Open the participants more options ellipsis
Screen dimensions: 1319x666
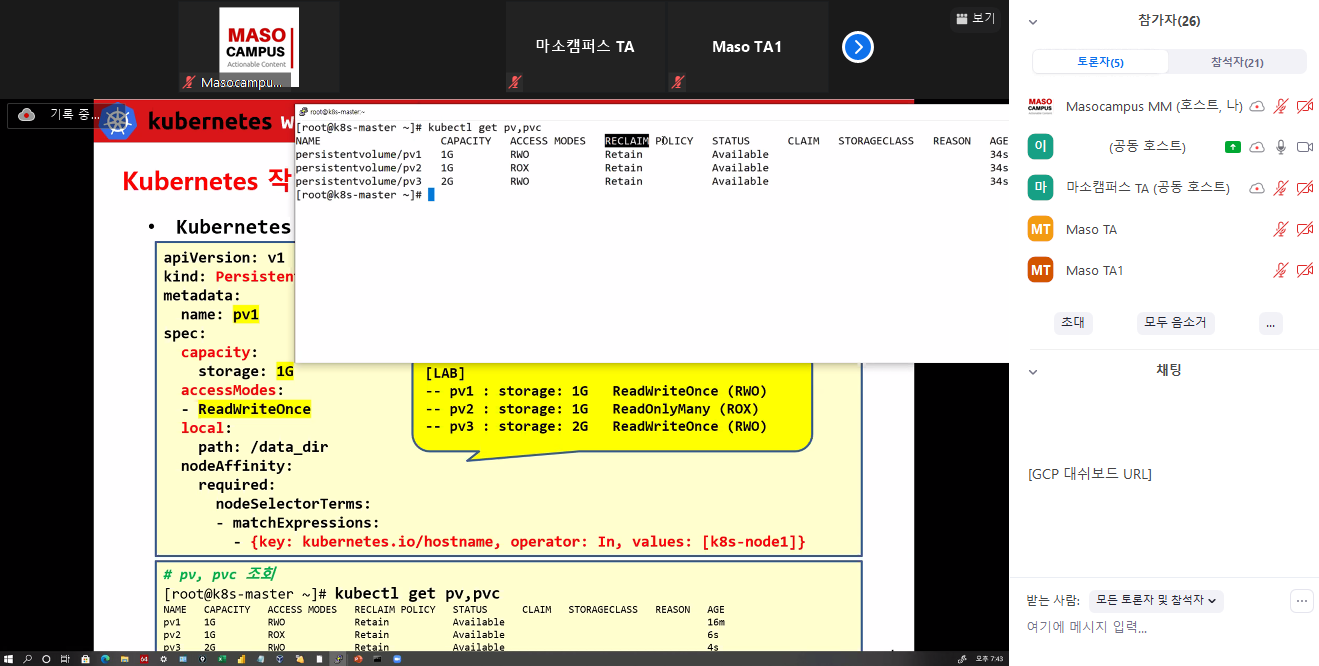pos(1270,323)
